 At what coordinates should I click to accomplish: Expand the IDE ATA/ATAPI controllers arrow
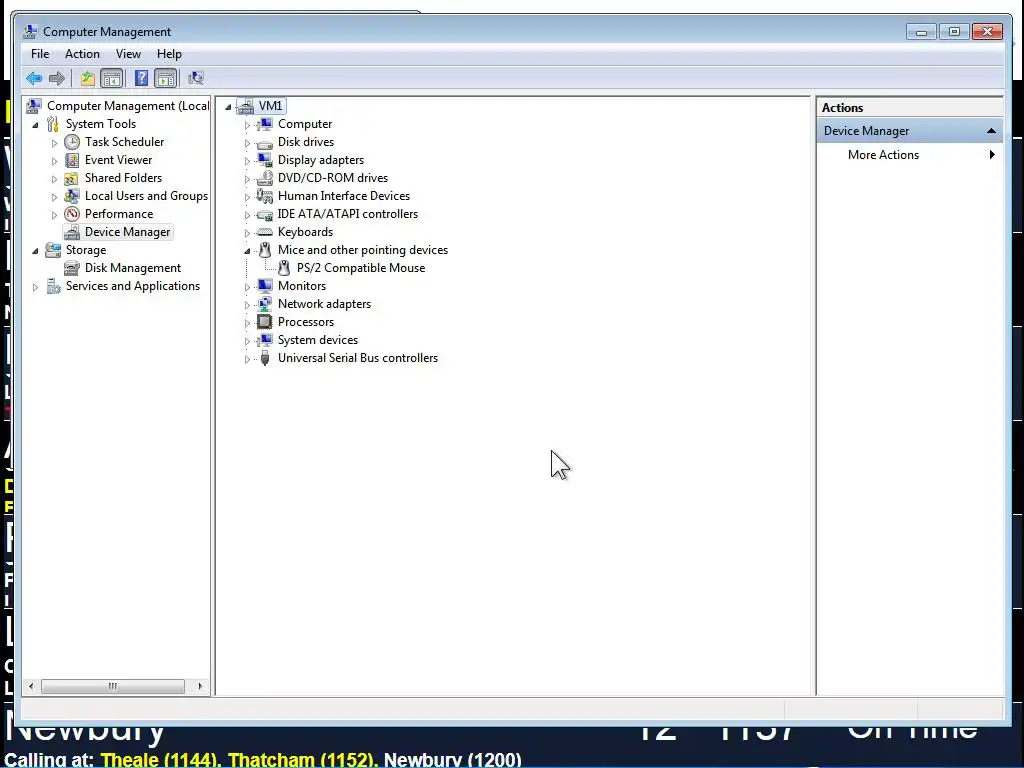tap(247, 215)
